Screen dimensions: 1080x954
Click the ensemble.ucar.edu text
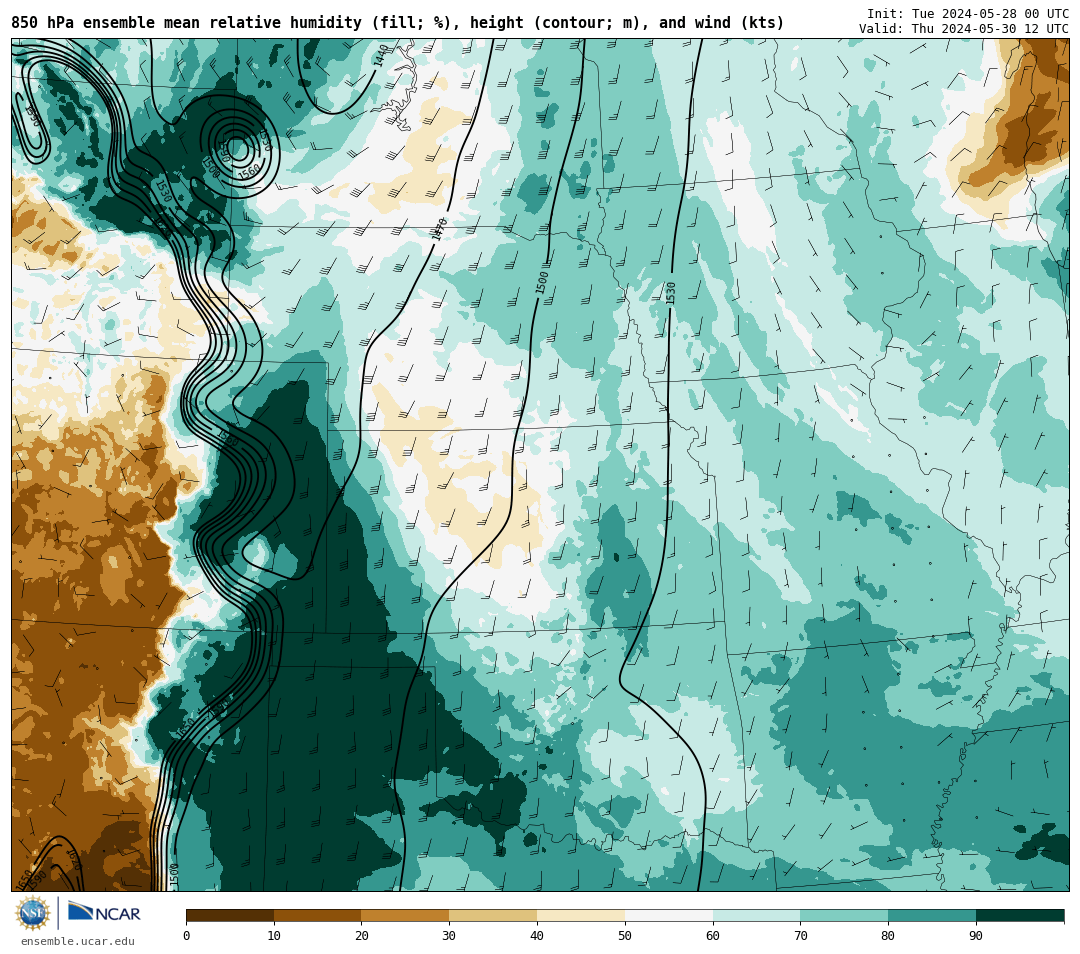point(78,941)
